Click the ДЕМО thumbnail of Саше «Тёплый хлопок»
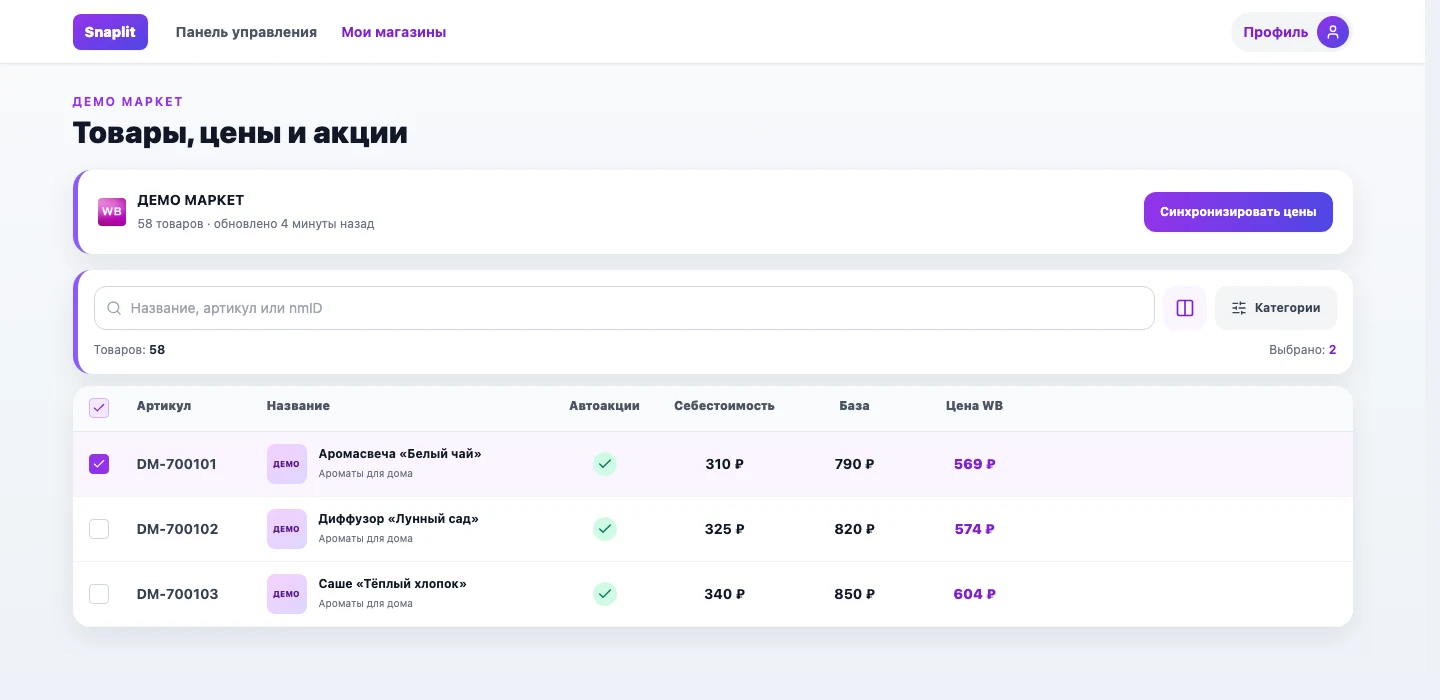The height and width of the screenshot is (700, 1440). pyautogui.click(x=286, y=594)
